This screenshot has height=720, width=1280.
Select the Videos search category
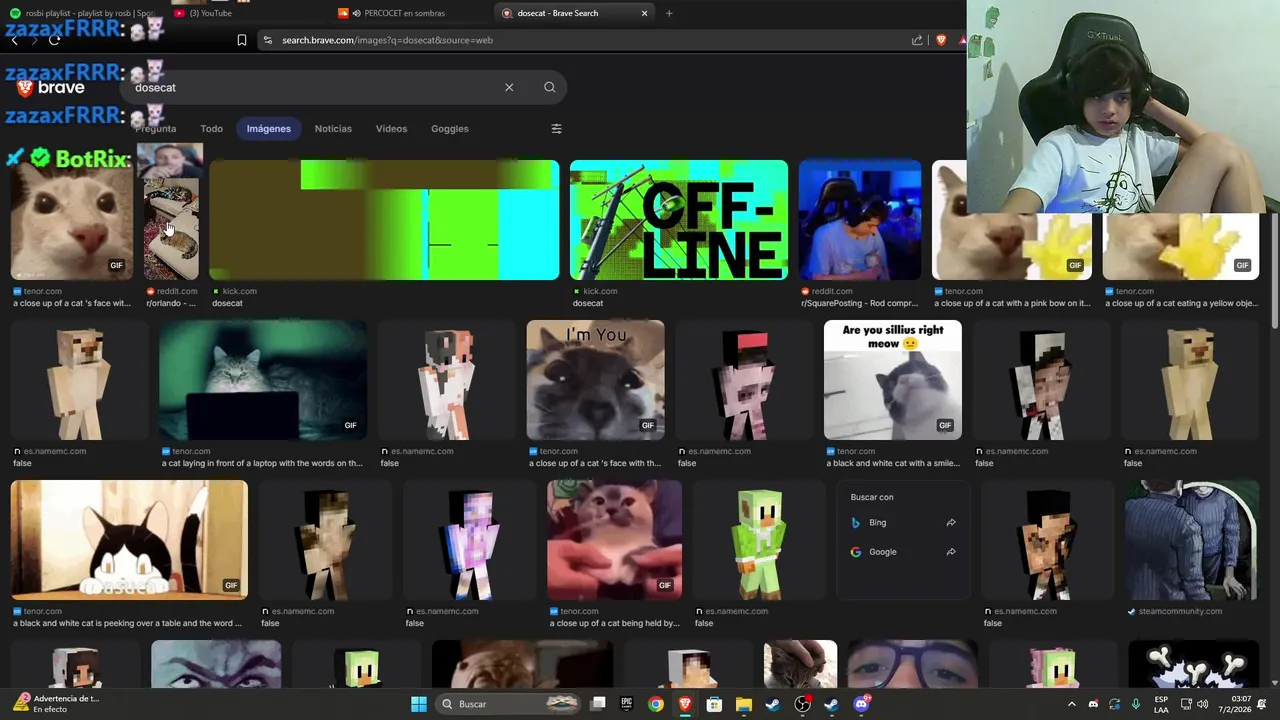pos(391,128)
